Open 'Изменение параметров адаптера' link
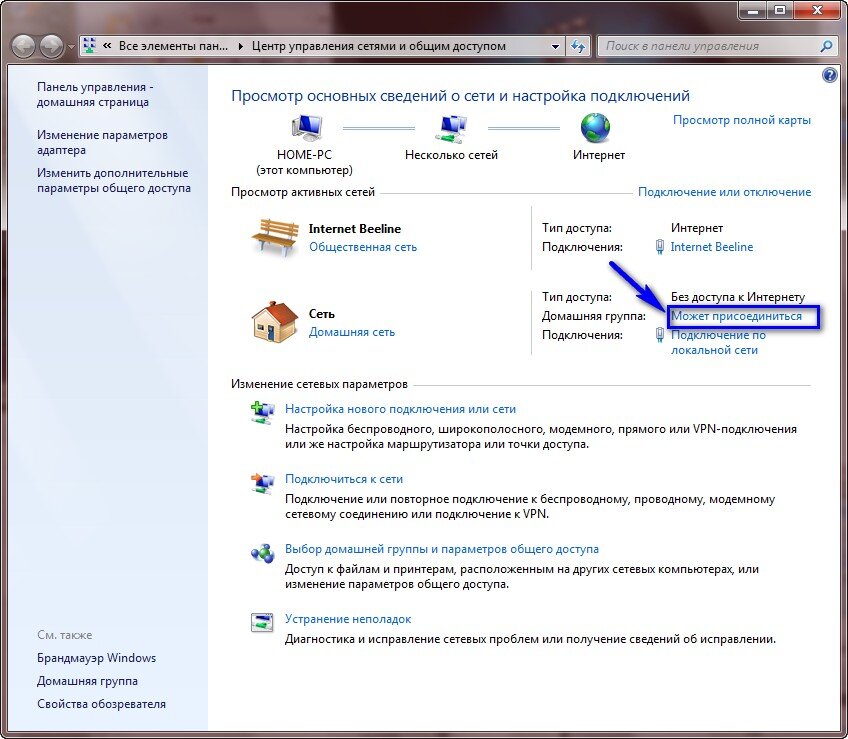848x739 pixels. pyautogui.click(x=102, y=142)
